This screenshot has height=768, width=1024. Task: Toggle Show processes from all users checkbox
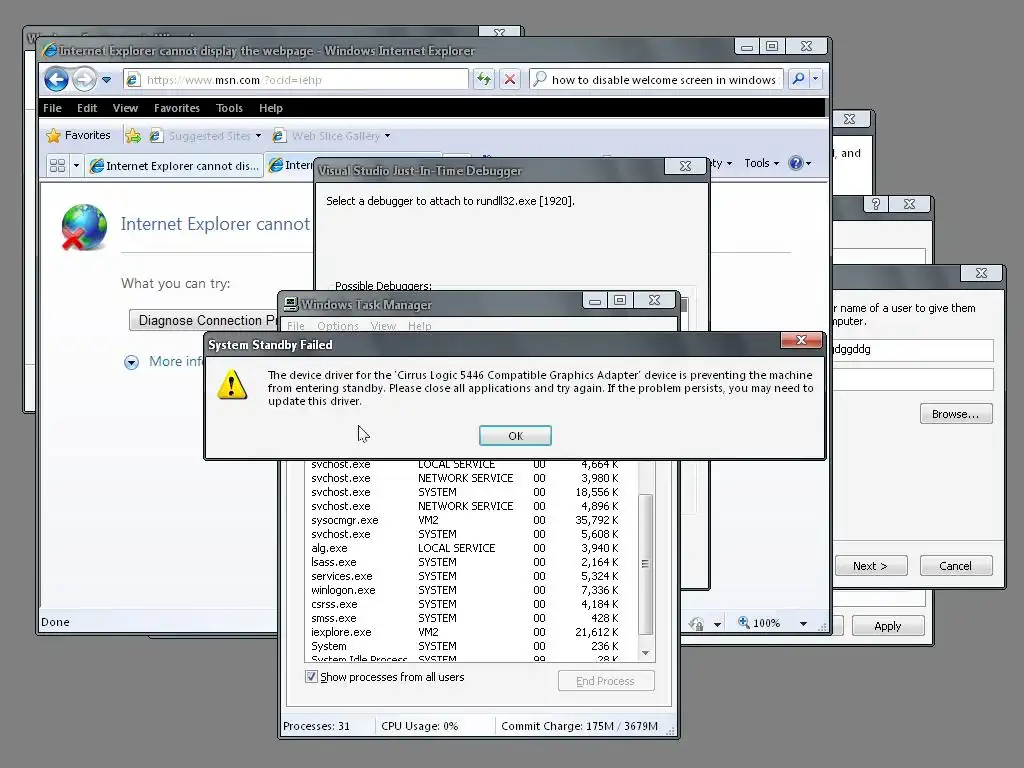point(312,677)
